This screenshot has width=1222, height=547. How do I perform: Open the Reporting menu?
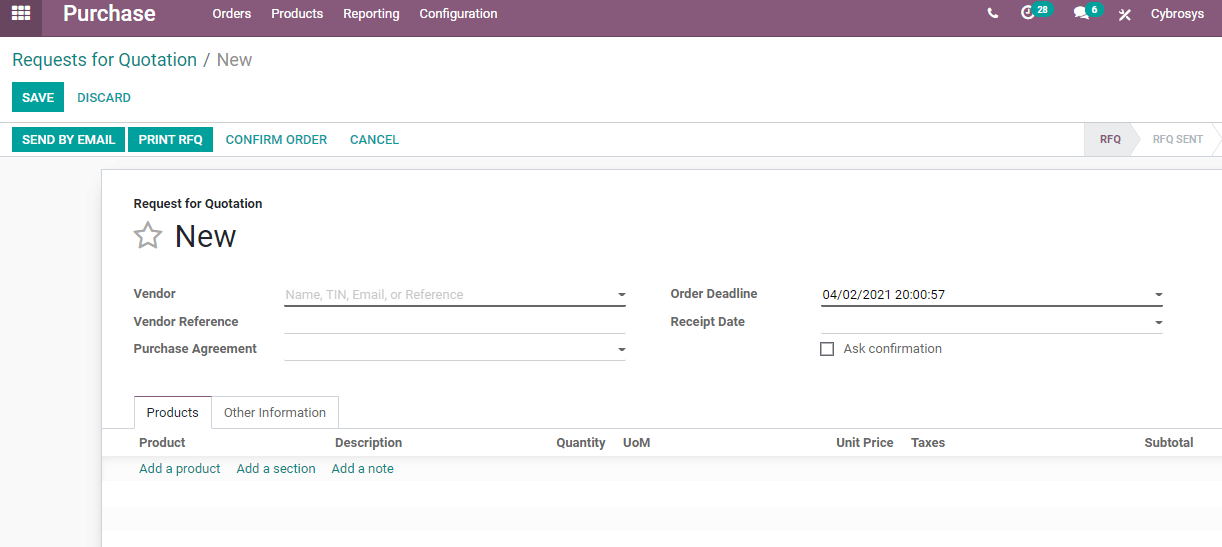[371, 14]
